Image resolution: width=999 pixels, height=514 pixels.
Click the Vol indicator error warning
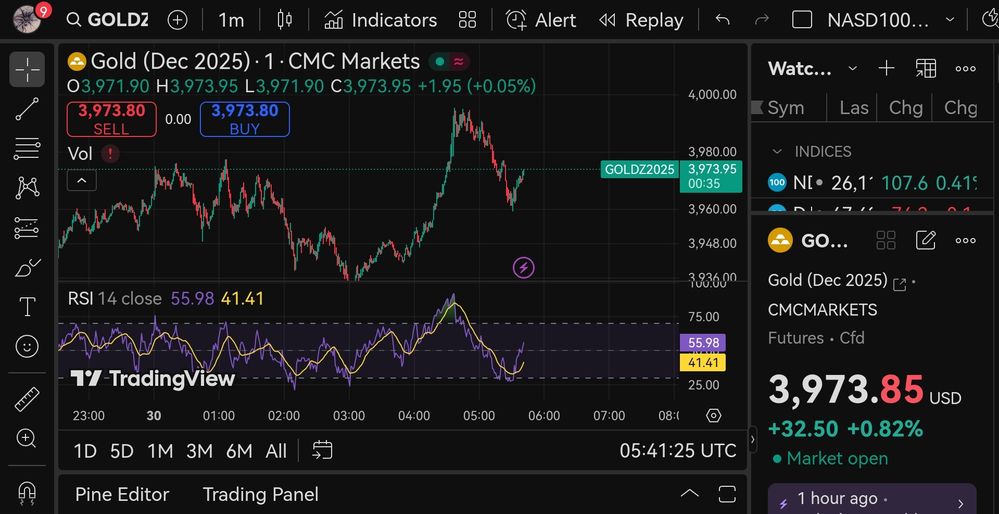click(110, 153)
